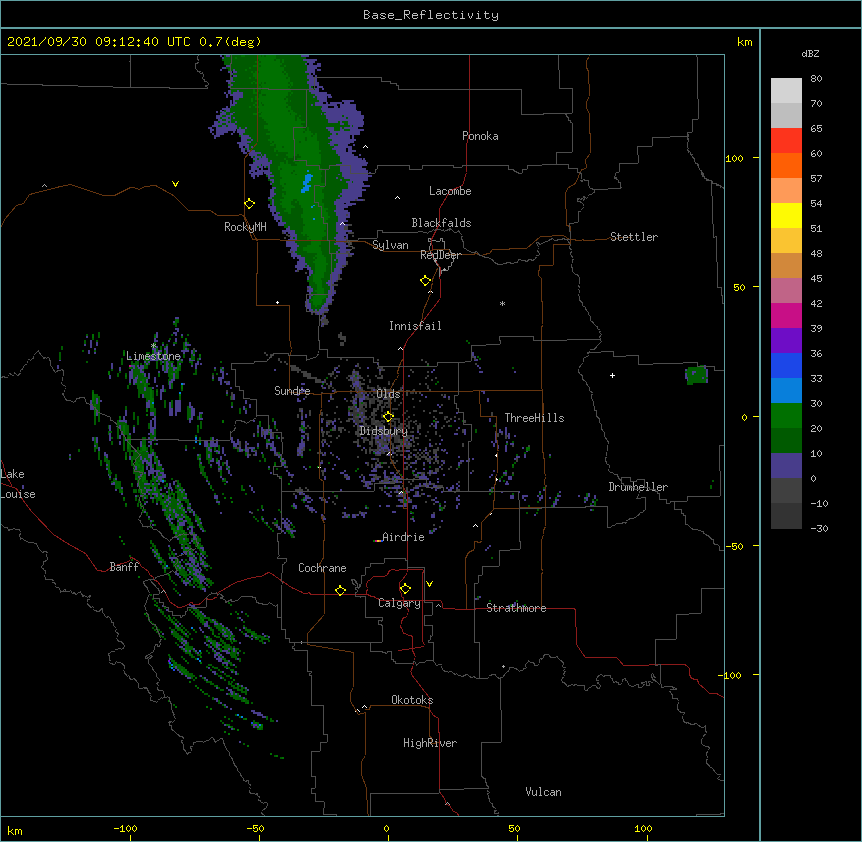
Task: Click the dBZ legend heading
Action: pos(810,53)
